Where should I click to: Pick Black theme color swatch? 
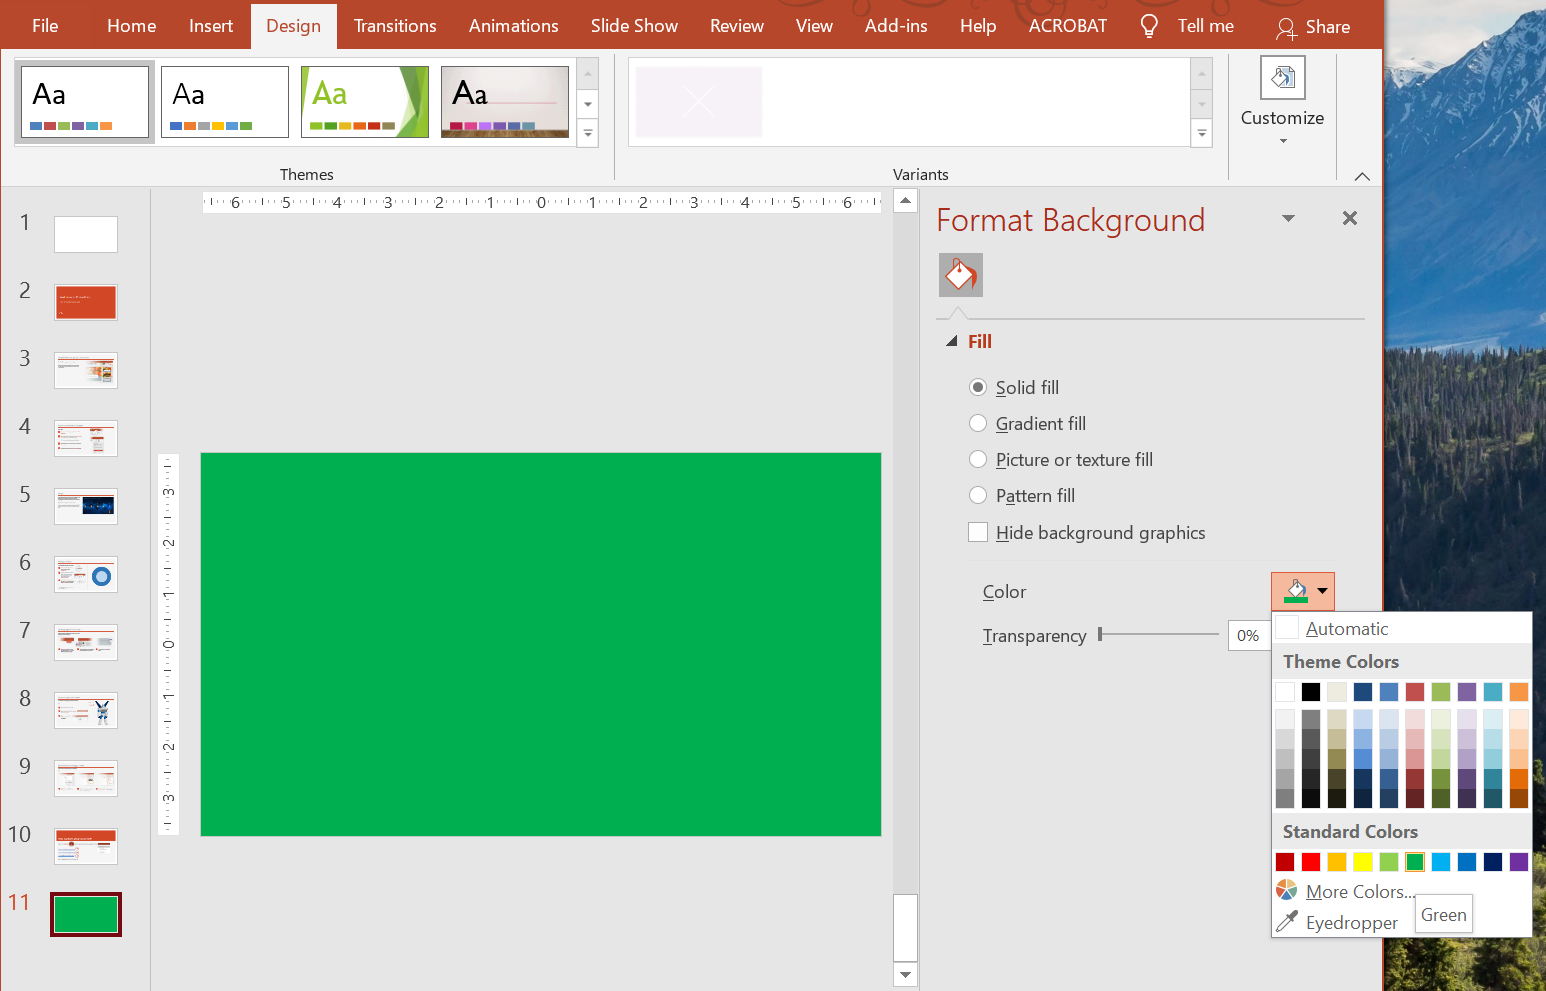[x=1311, y=692]
